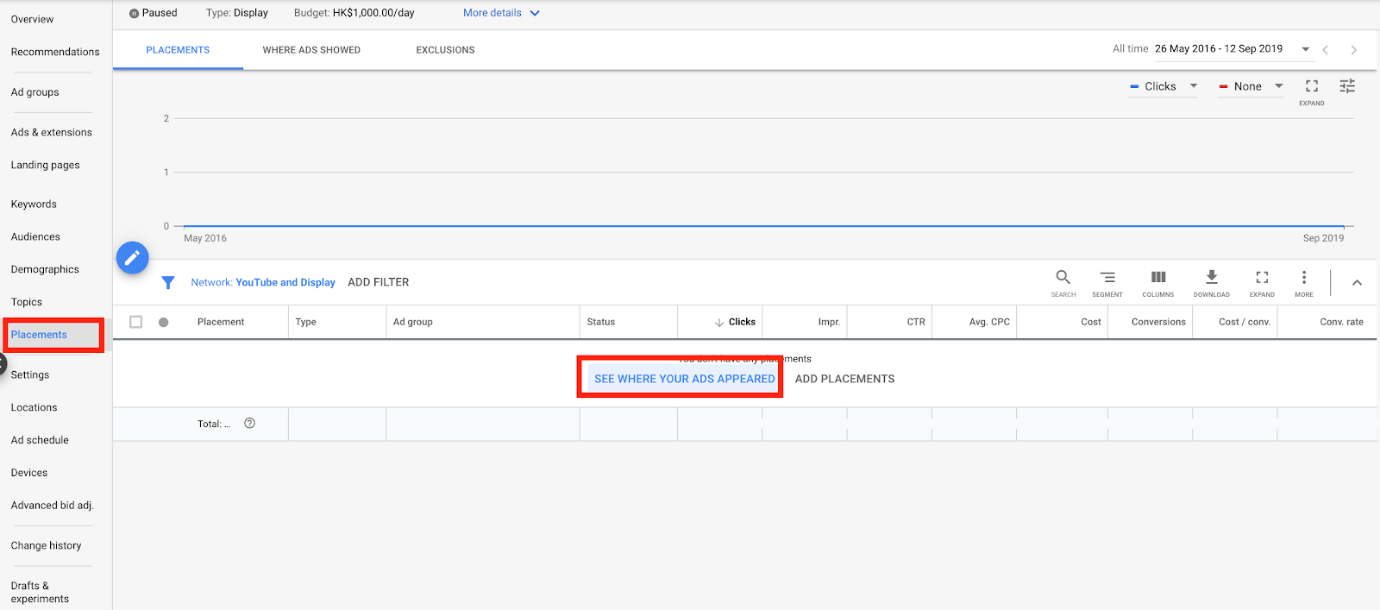Click the Segment icon

[x=1107, y=279]
